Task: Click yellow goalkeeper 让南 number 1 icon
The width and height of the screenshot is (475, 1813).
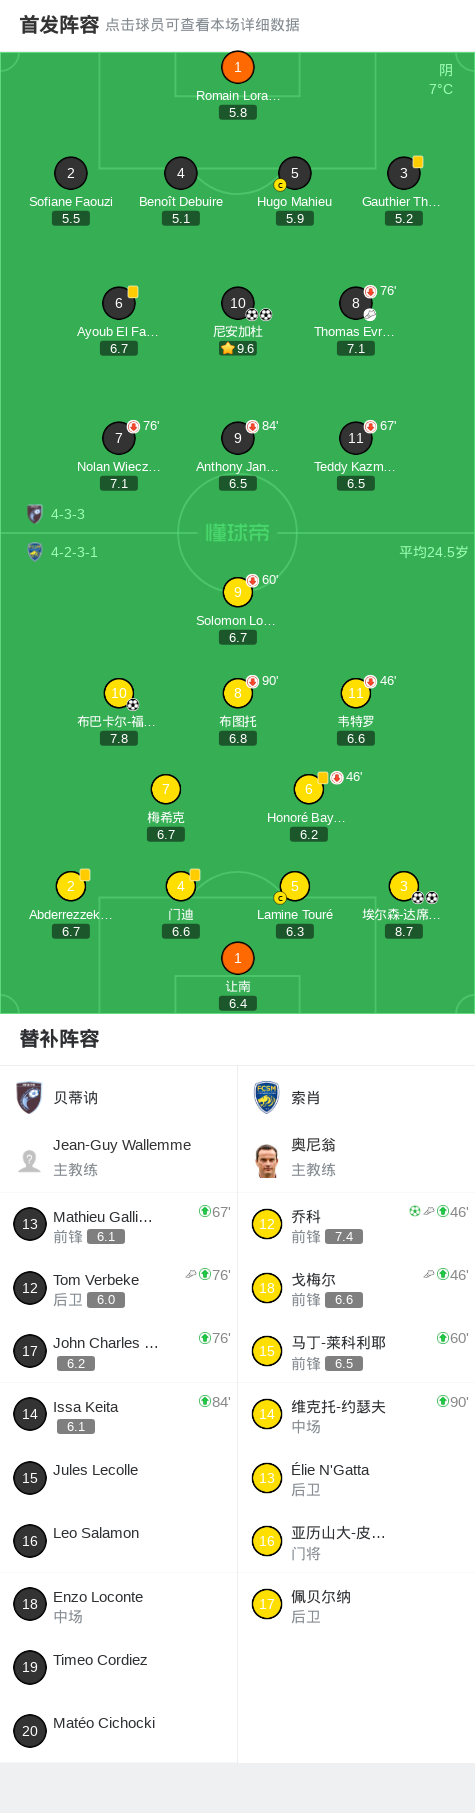Action: click(238, 957)
